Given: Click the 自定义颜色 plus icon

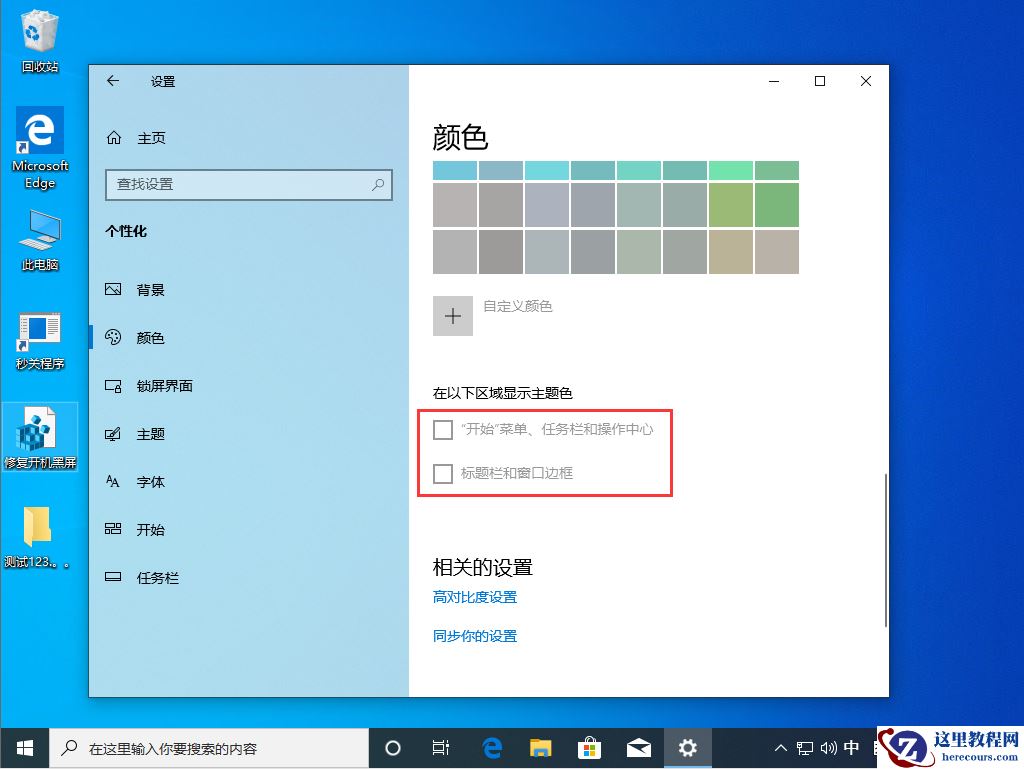Looking at the screenshot, I should 452,315.
